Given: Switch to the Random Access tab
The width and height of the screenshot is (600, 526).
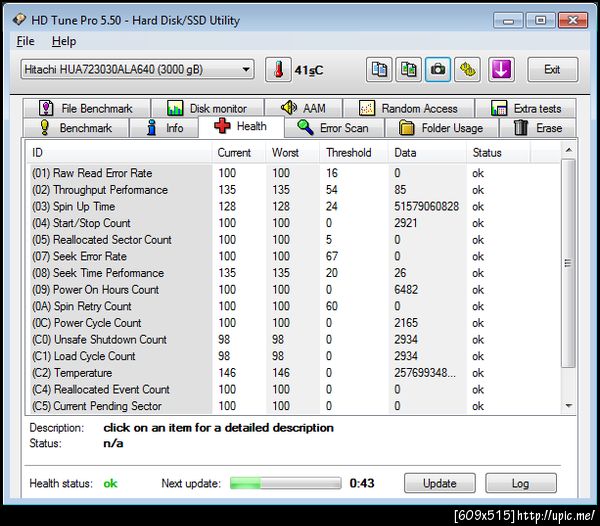Looking at the screenshot, I should (x=409, y=108).
